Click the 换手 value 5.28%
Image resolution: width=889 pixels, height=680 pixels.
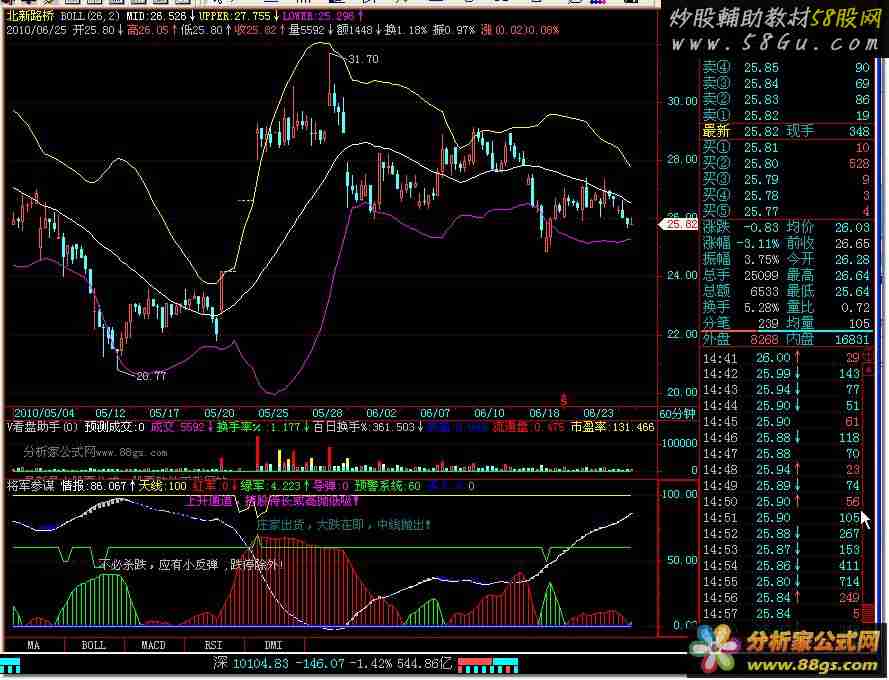coord(761,307)
